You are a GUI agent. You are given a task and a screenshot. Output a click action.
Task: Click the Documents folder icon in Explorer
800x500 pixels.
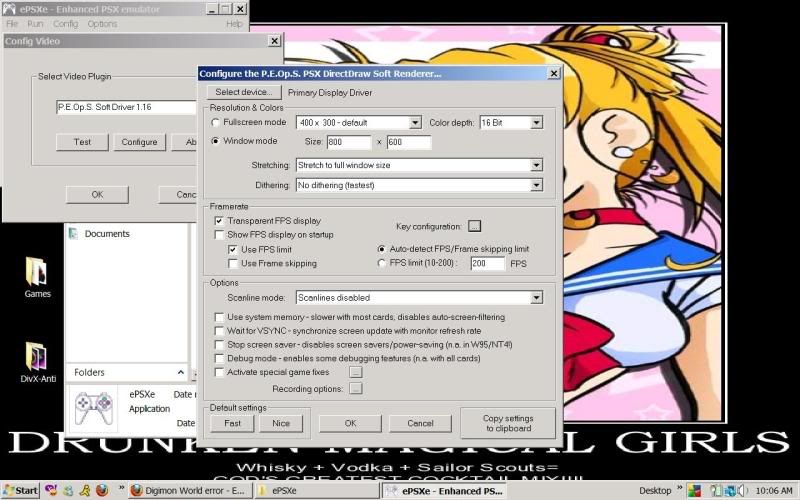pyautogui.click(x=73, y=234)
